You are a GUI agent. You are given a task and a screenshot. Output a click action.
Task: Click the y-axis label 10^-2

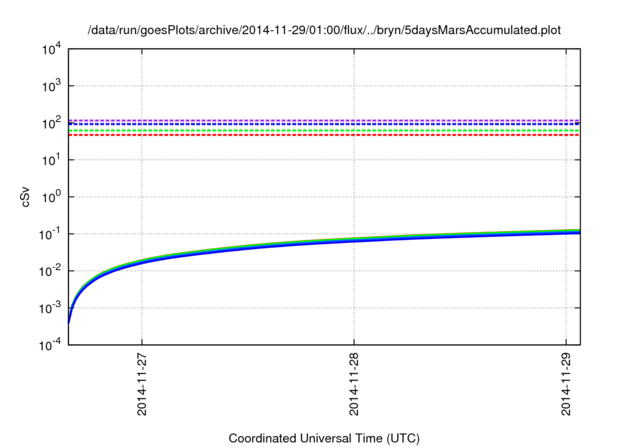point(50,271)
